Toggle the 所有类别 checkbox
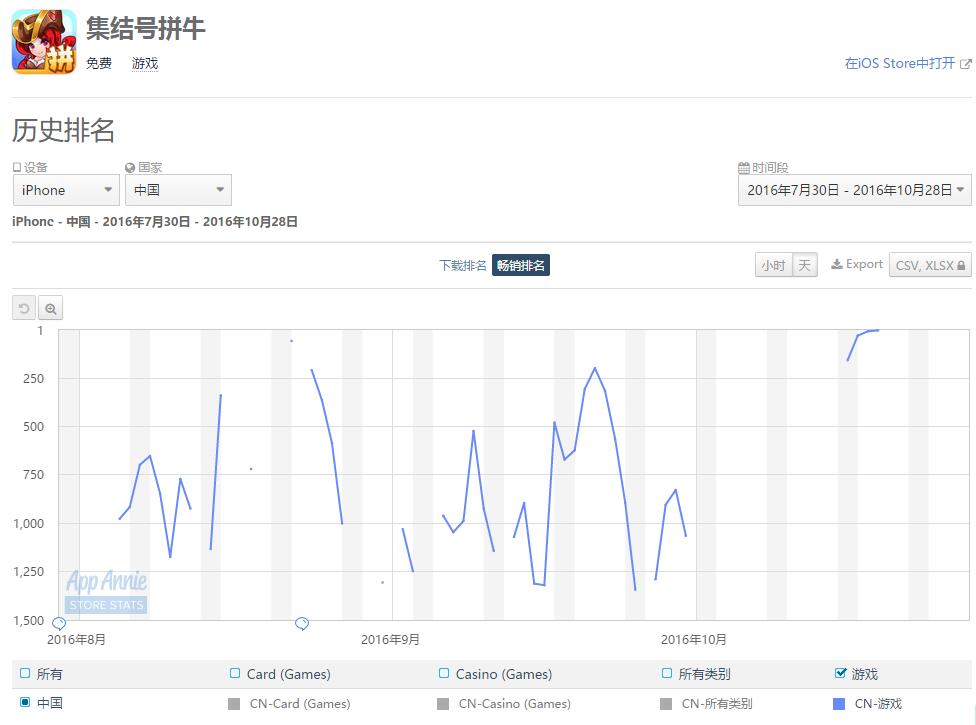The image size is (976, 725). (x=667, y=673)
